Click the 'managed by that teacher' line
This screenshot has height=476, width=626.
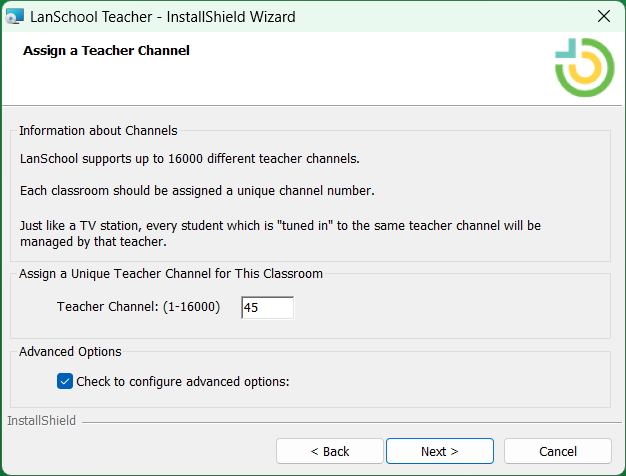93,242
